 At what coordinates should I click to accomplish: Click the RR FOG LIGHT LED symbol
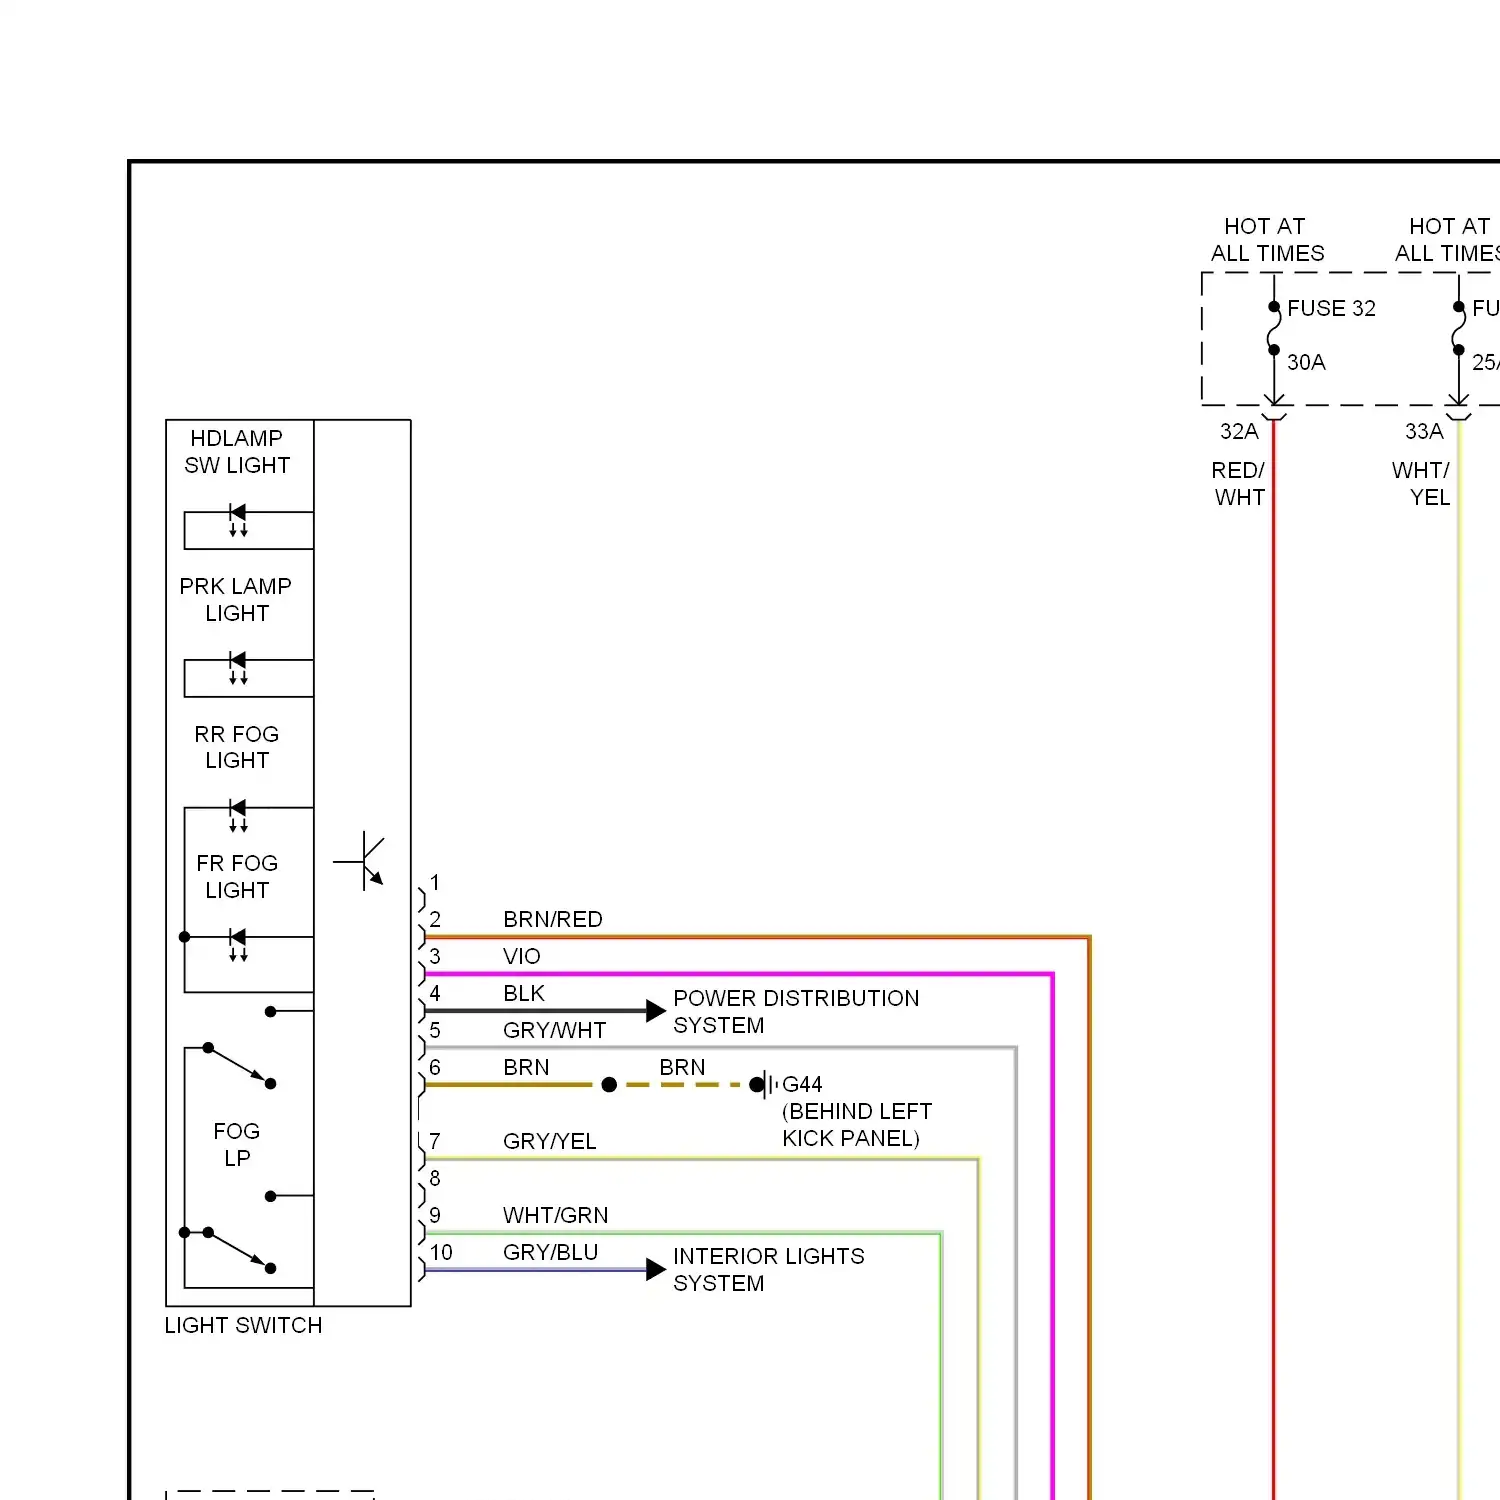coord(237,814)
